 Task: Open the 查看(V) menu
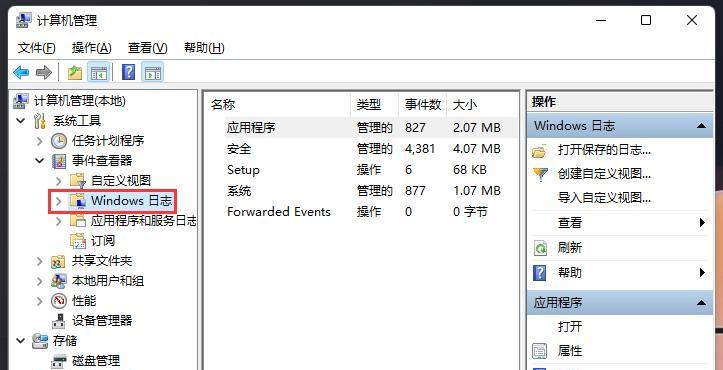pyautogui.click(x=148, y=48)
